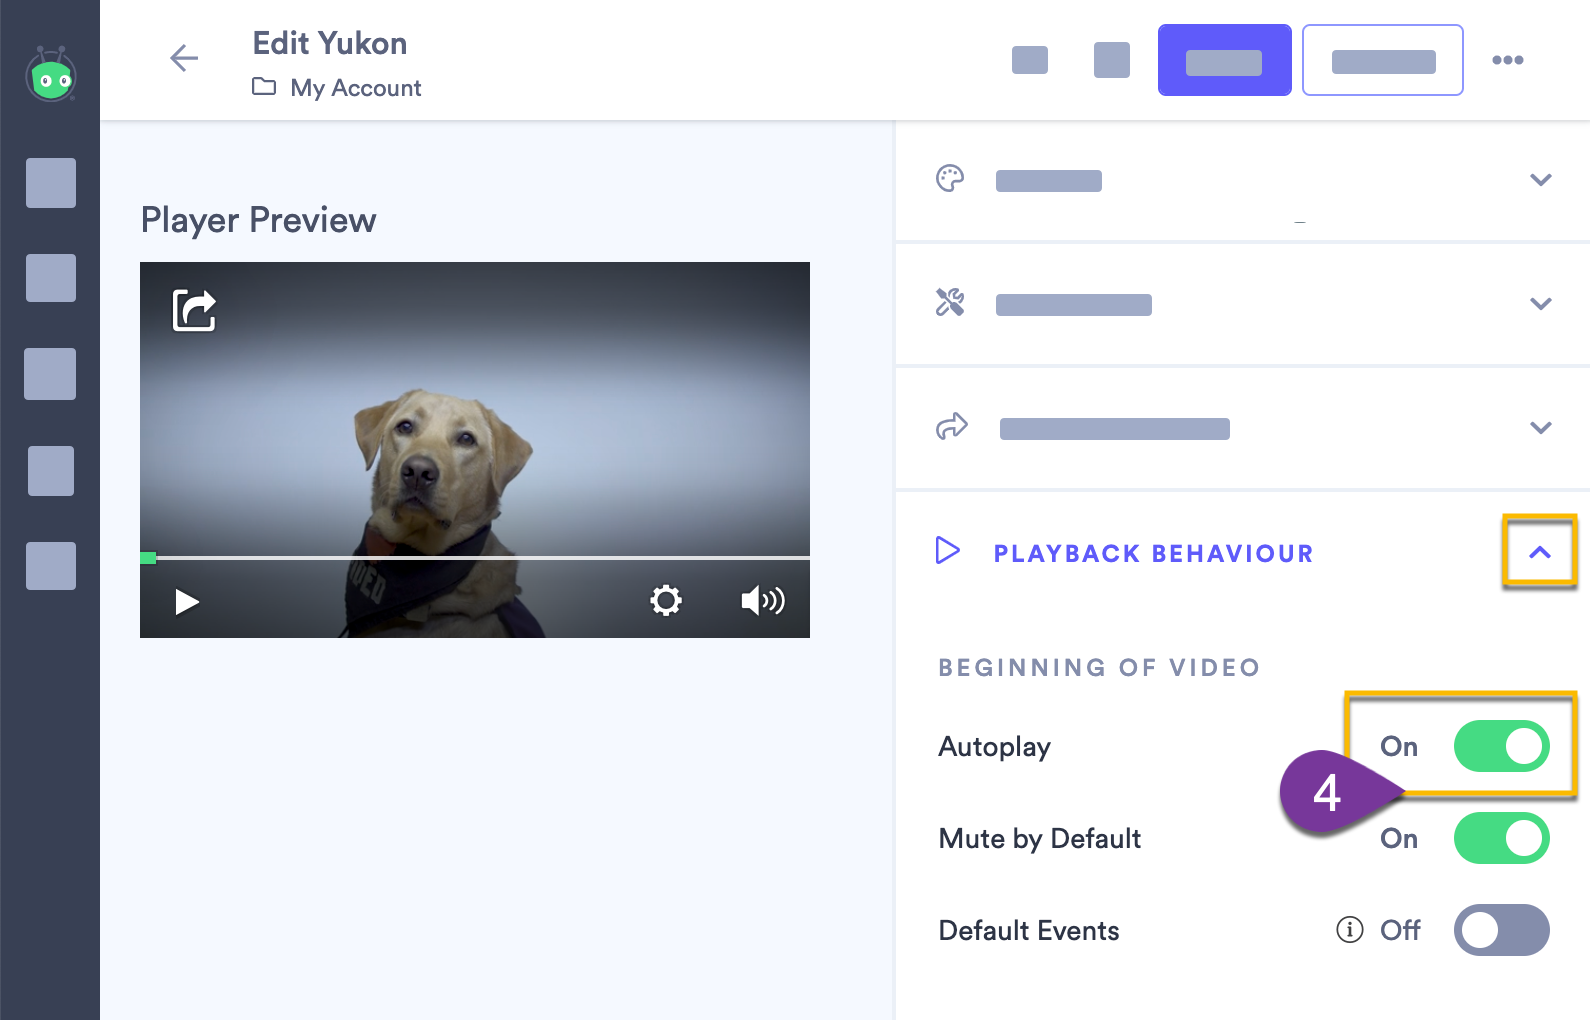This screenshot has width=1590, height=1020.
Task: Expand the palette icon section chevron
Action: click(x=1540, y=180)
